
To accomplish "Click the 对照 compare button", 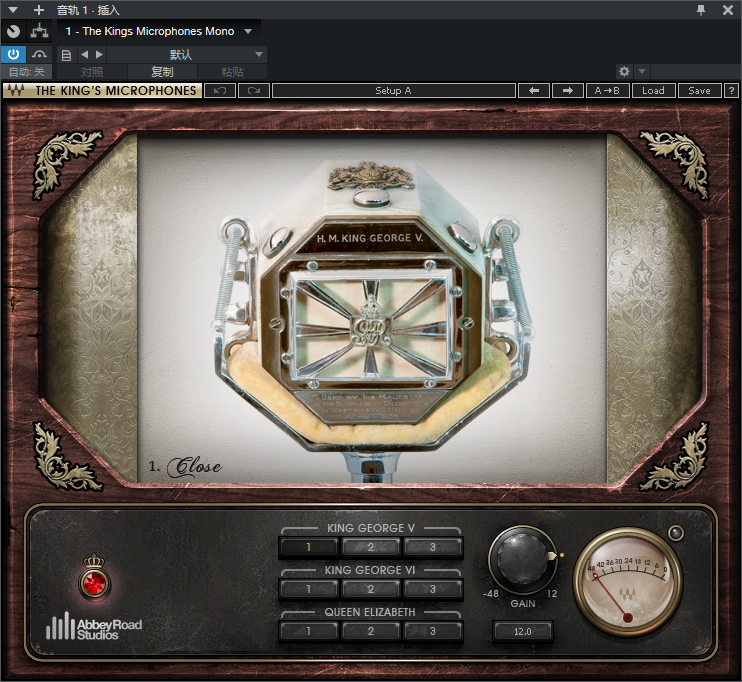I will (92, 72).
